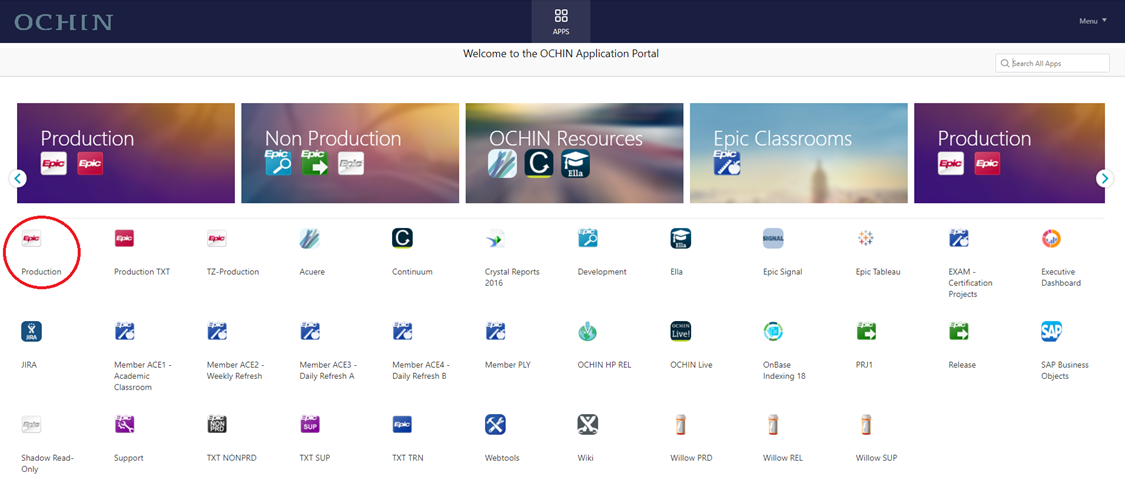This screenshot has height=486, width=1125.
Task: Focus the Search All Apps field
Action: (x=1052, y=63)
